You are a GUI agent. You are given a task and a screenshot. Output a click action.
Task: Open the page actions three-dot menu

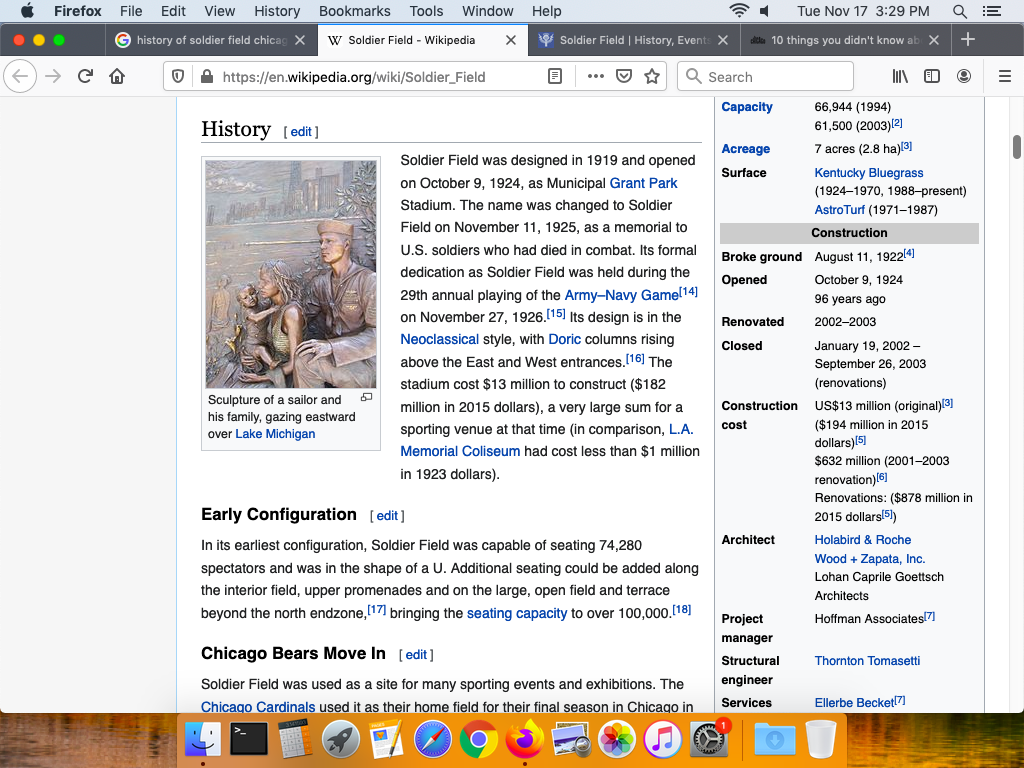point(596,77)
